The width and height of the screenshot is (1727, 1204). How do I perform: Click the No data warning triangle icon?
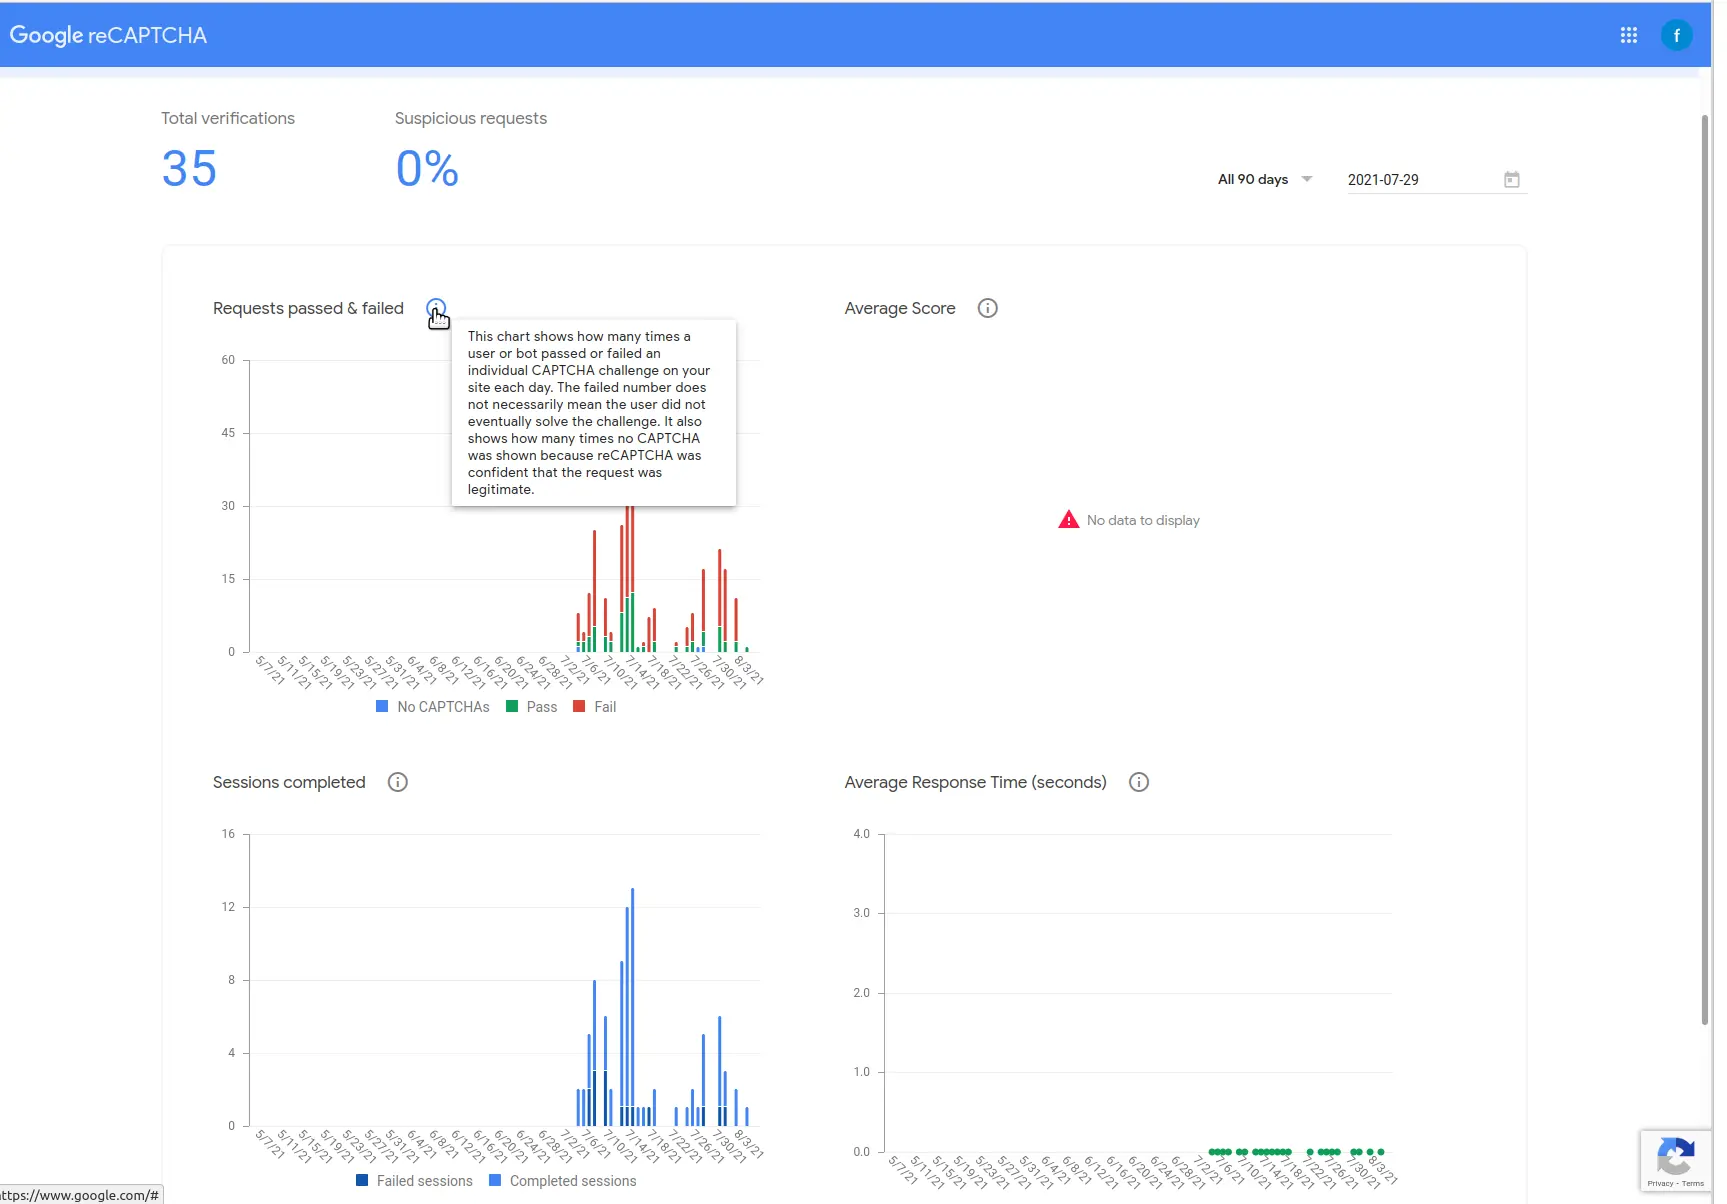(1068, 520)
